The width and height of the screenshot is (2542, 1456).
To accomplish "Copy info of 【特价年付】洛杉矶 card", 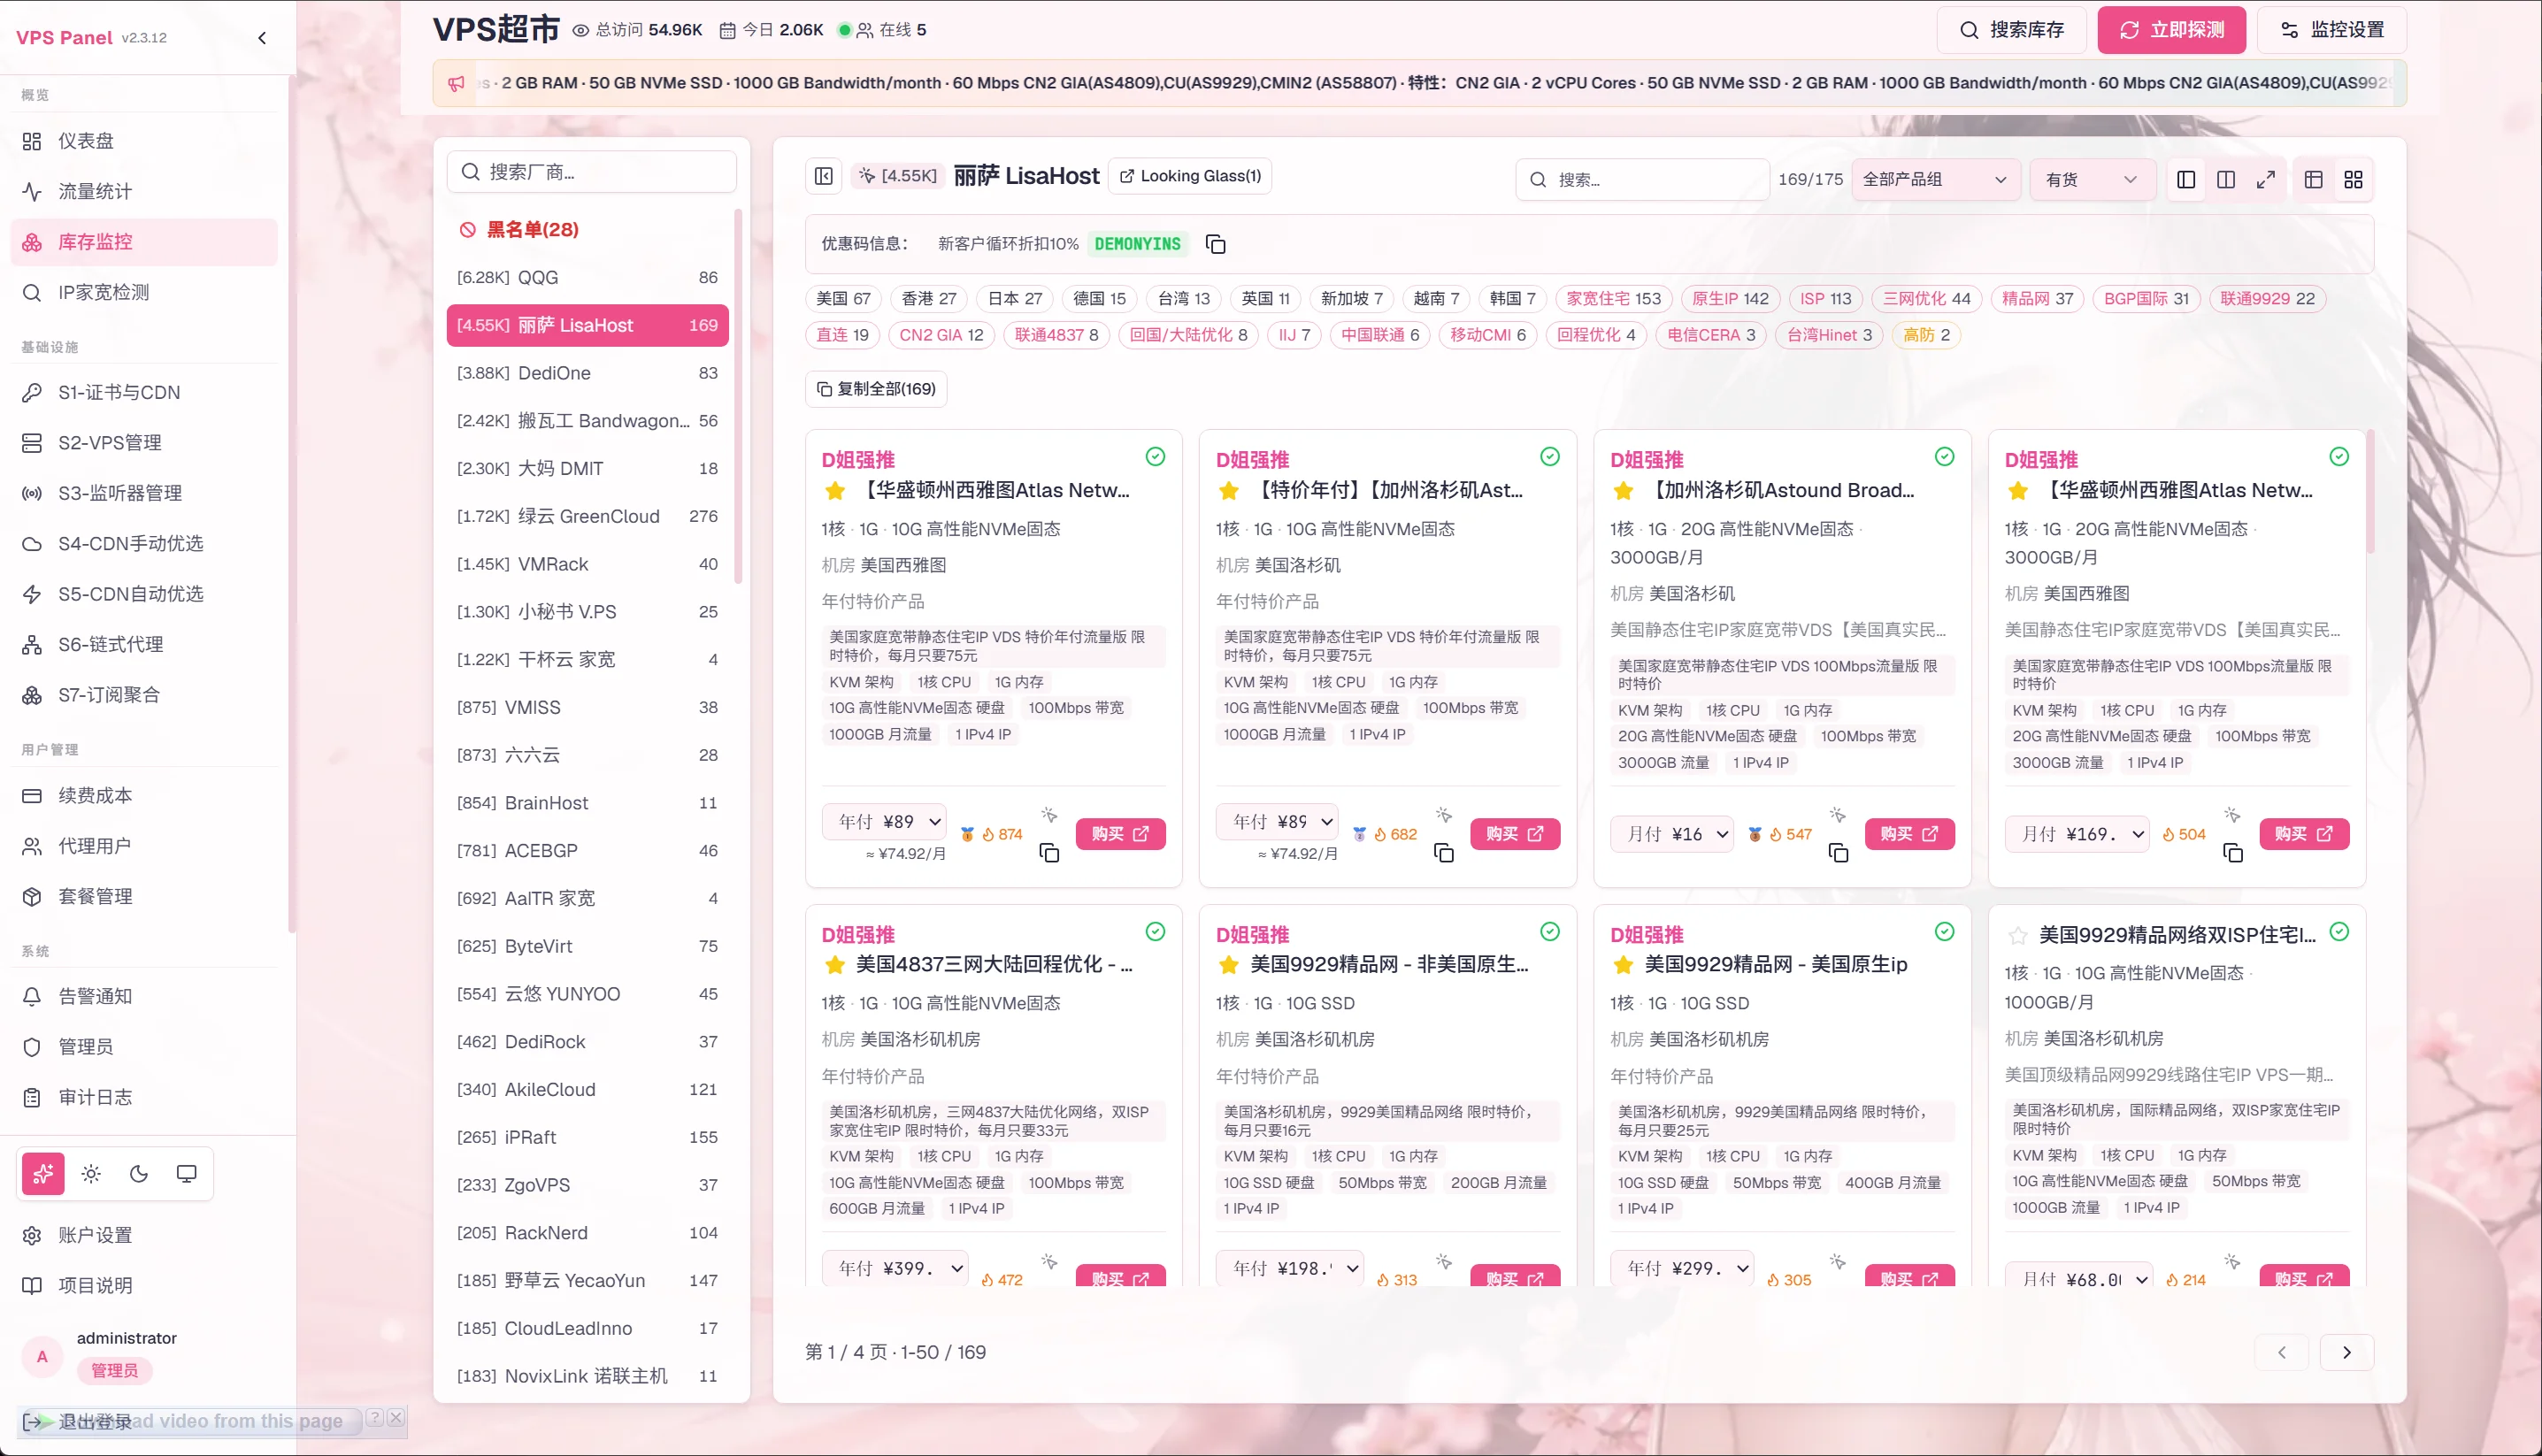I will [x=1444, y=853].
